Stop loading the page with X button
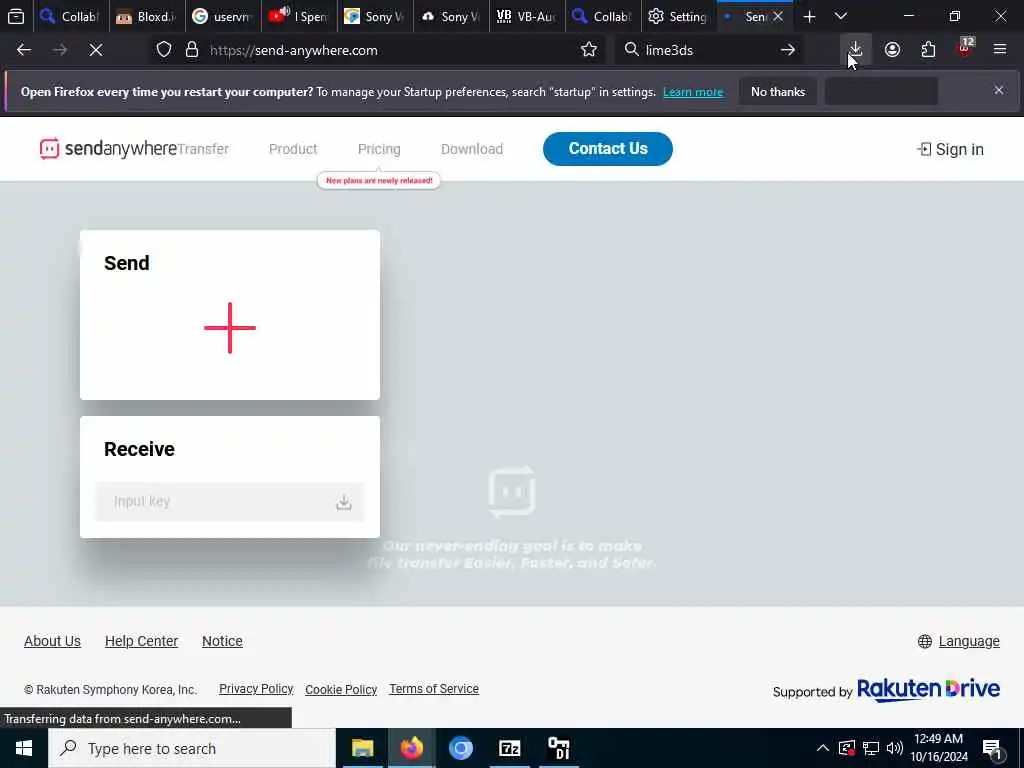Viewport: 1024px width, 768px height. pyautogui.click(x=95, y=50)
